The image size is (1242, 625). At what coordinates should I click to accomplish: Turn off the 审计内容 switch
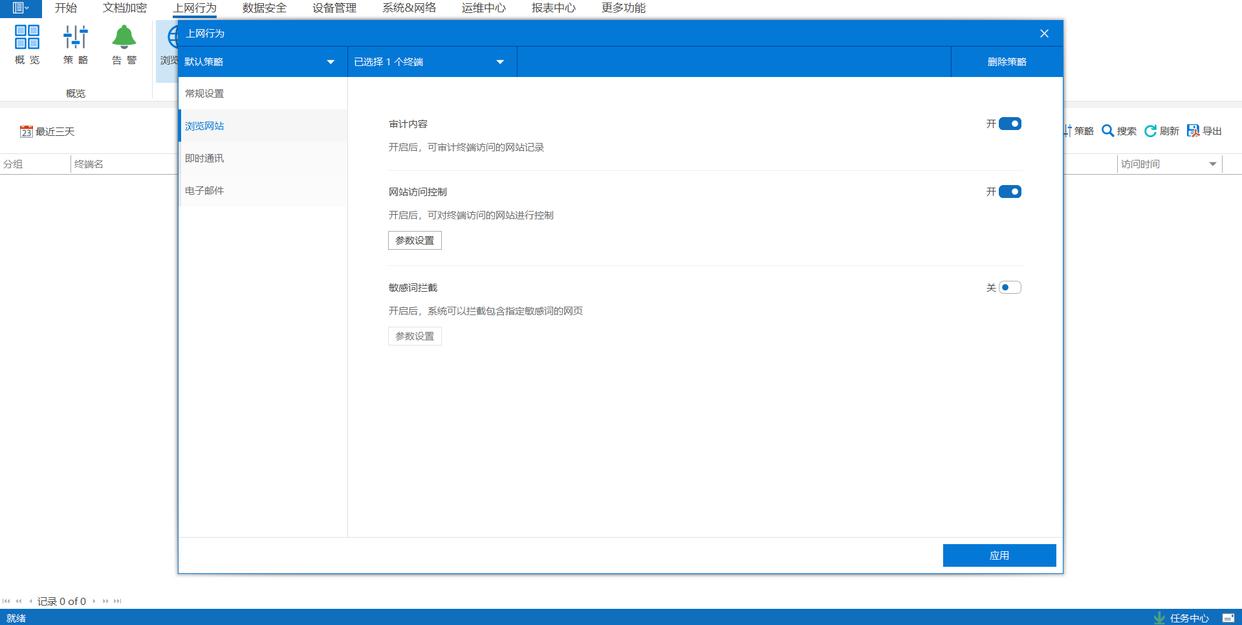pos(1010,124)
